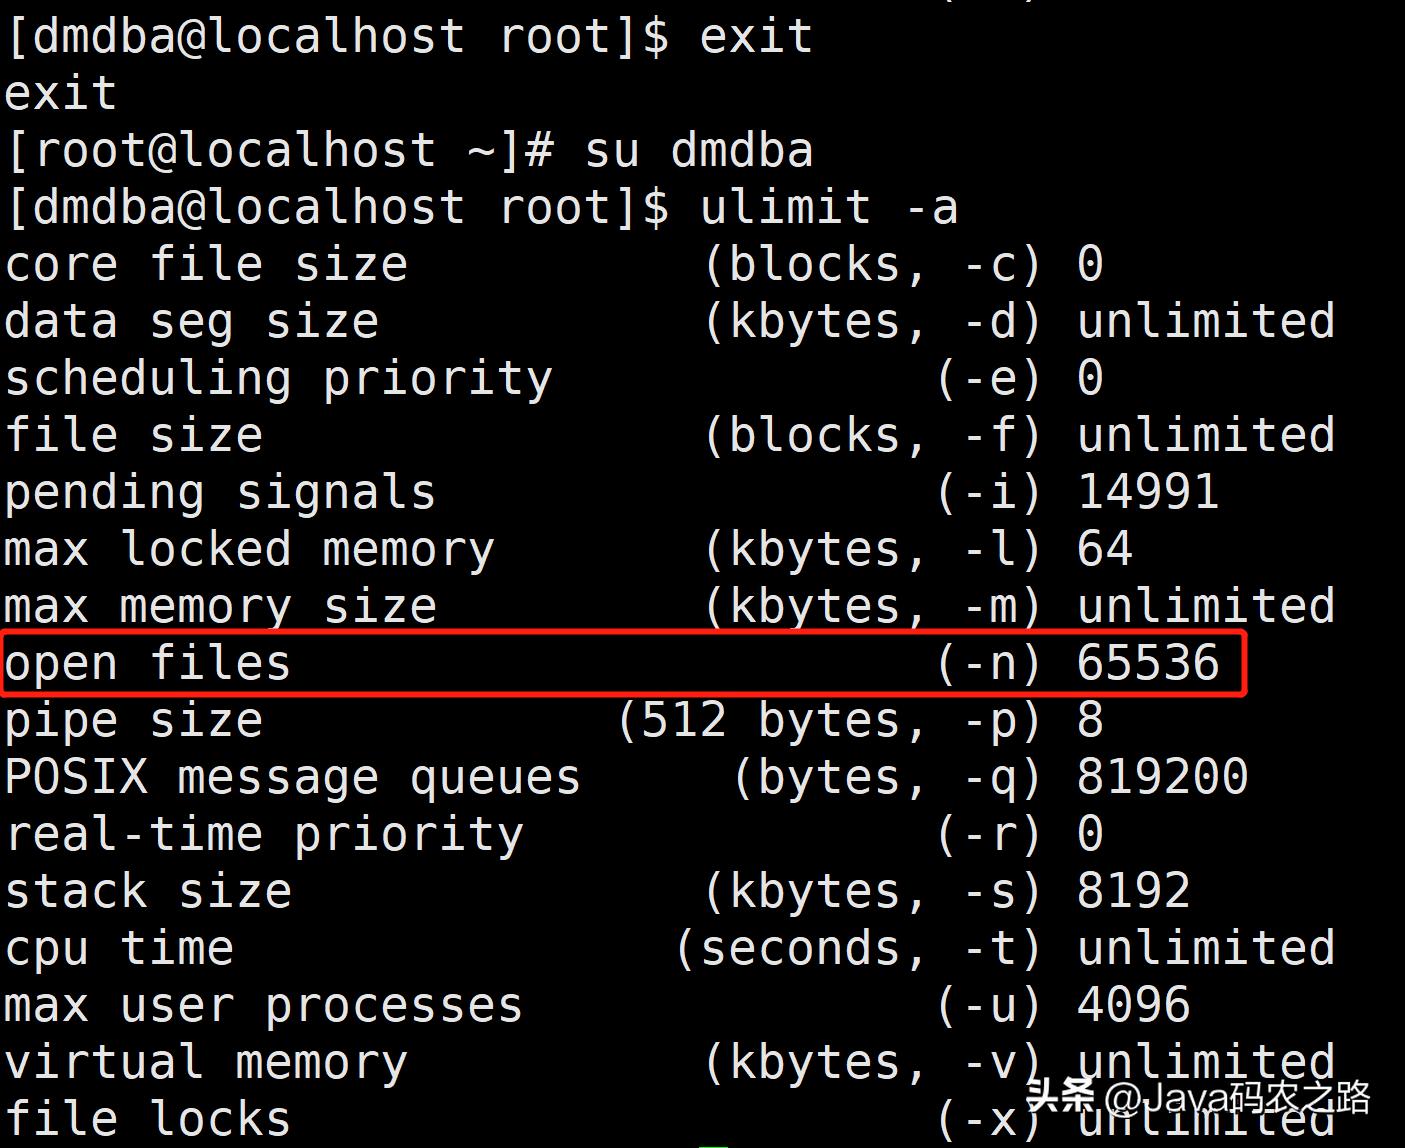Click the max memory size label
1405x1148 pixels.
pyautogui.click(x=220, y=606)
